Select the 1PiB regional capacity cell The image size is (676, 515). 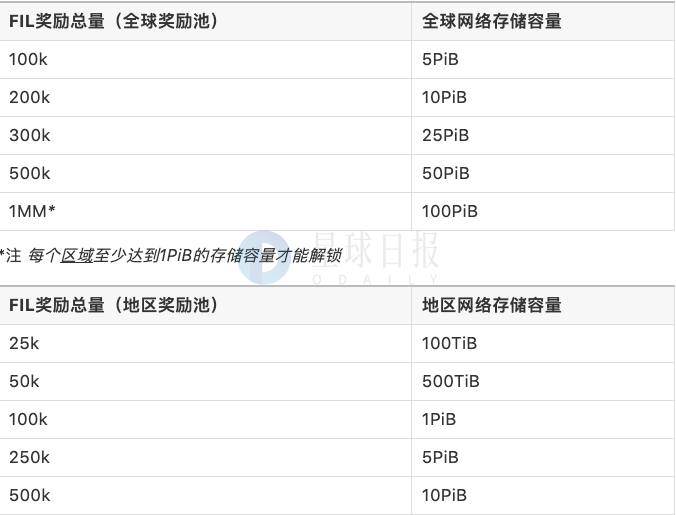click(x=440, y=419)
